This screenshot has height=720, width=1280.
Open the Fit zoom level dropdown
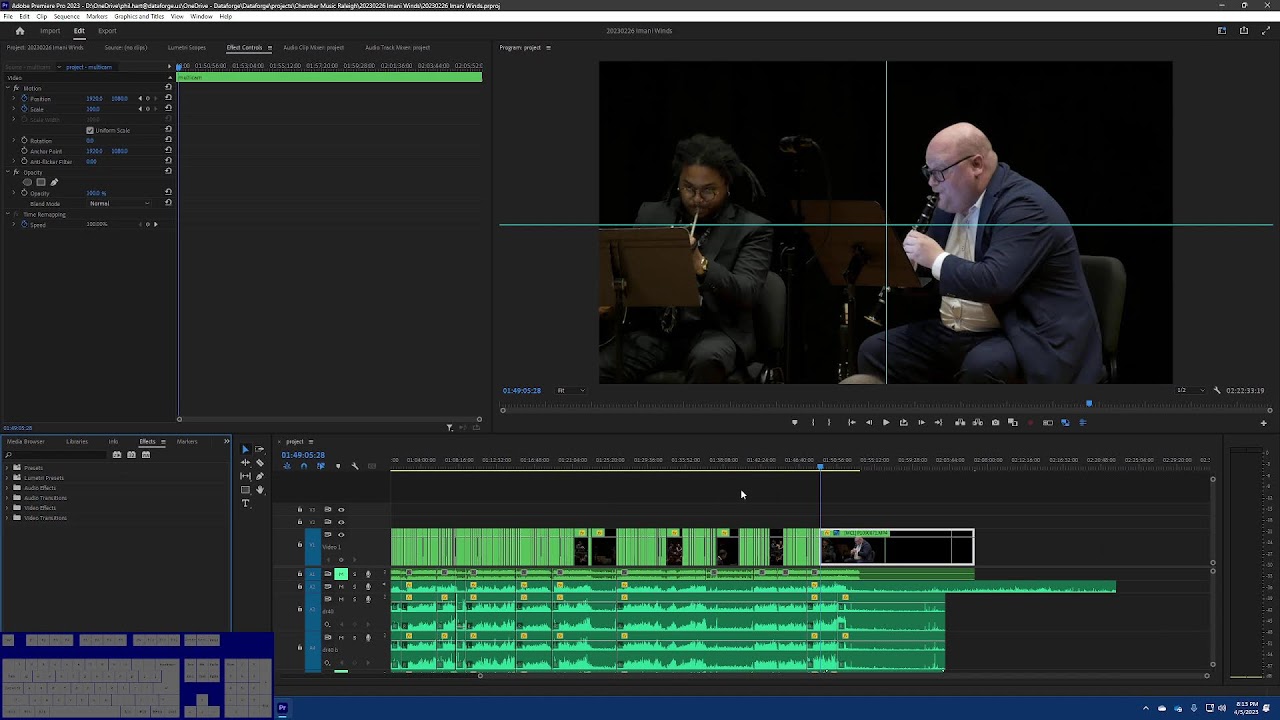coord(570,390)
